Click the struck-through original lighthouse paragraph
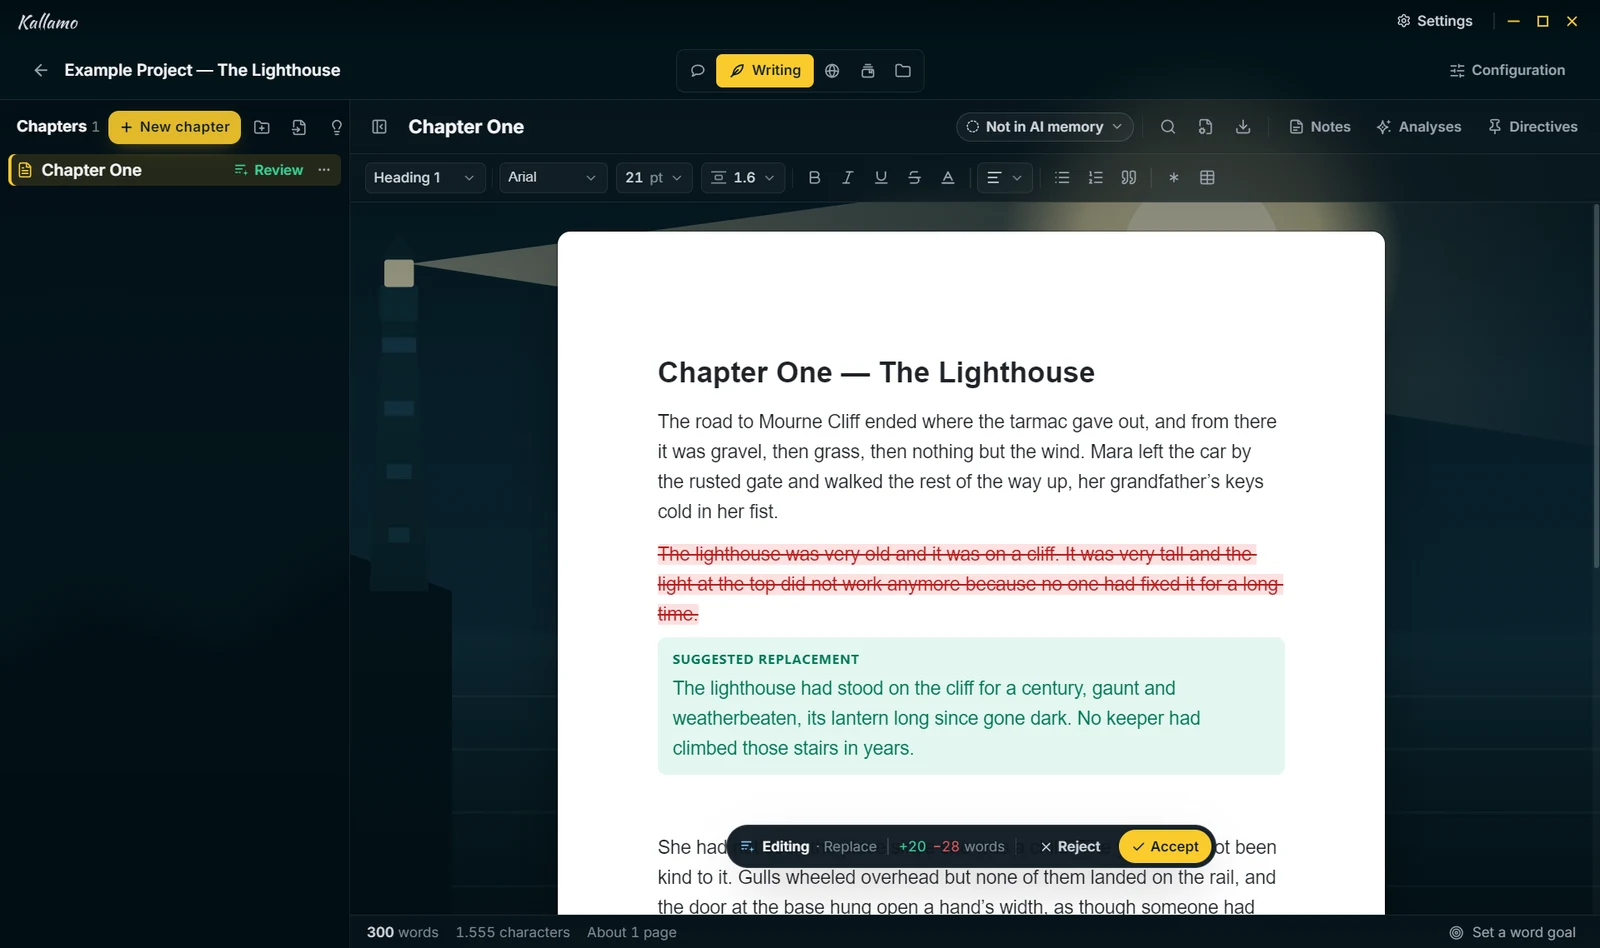The width and height of the screenshot is (1600, 948). point(970,583)
